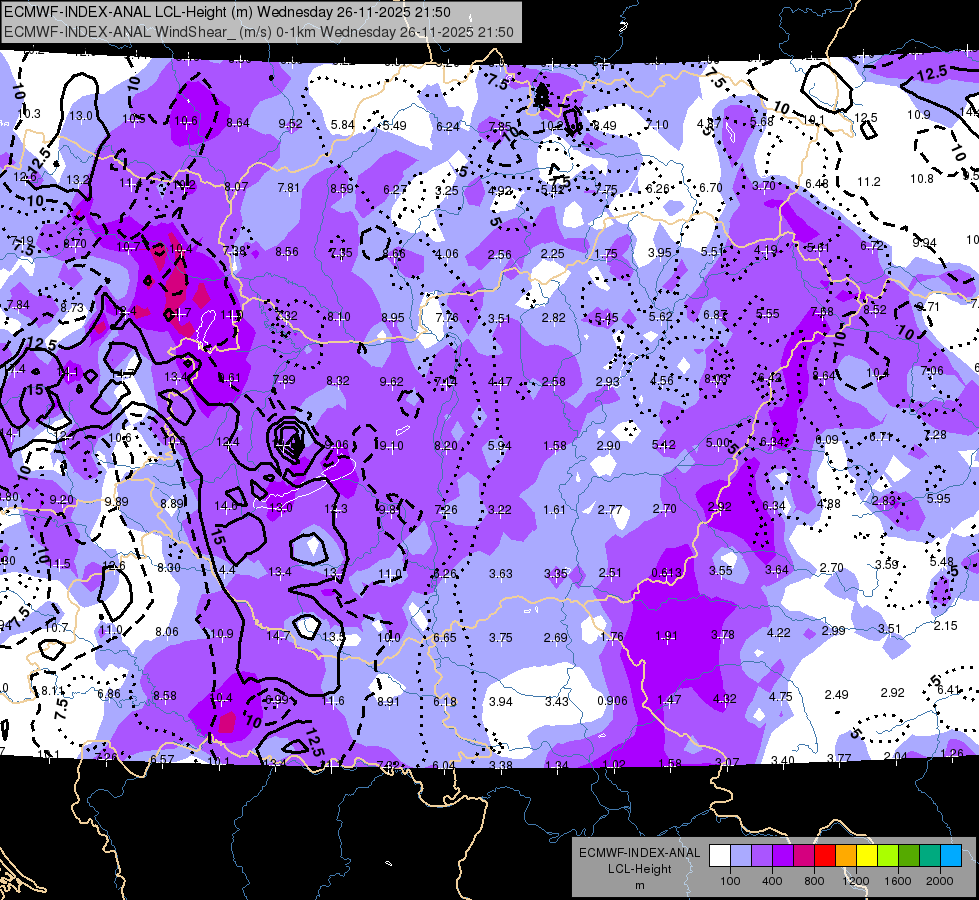979x900 pixels.
Task: Click the grid value '9.62'
Action: [x=391, y=381]
